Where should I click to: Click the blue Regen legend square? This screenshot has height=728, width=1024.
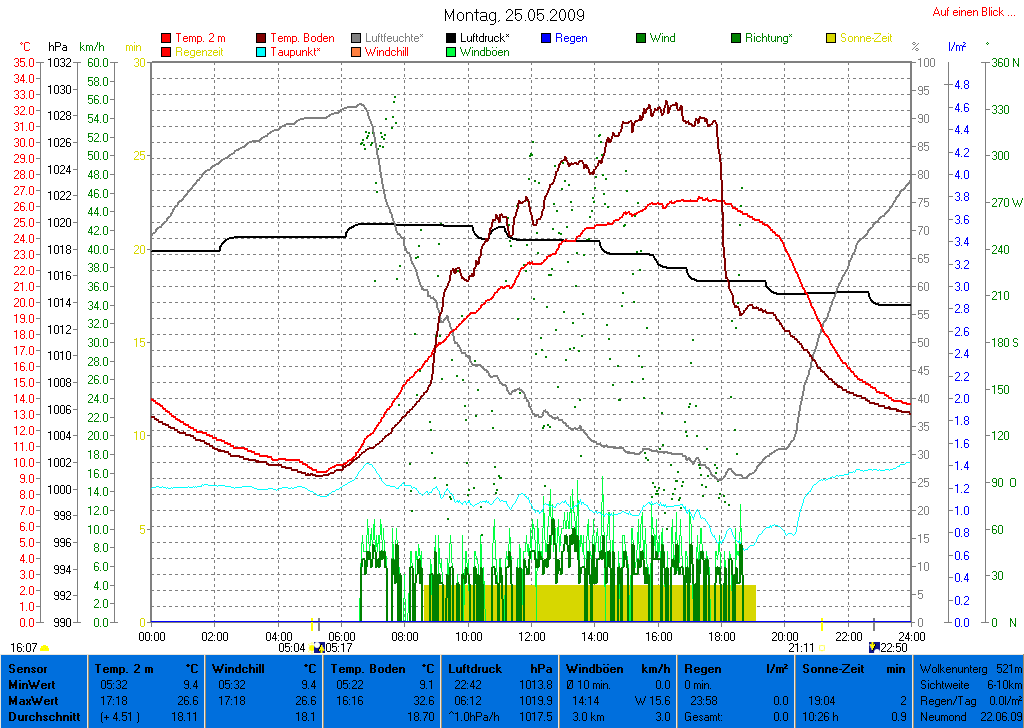(x=545, y=39)
